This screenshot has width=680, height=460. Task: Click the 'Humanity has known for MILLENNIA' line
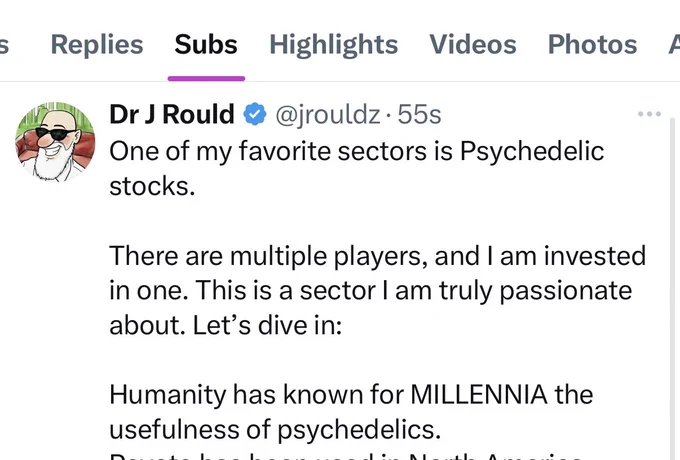tap(351, 395)
